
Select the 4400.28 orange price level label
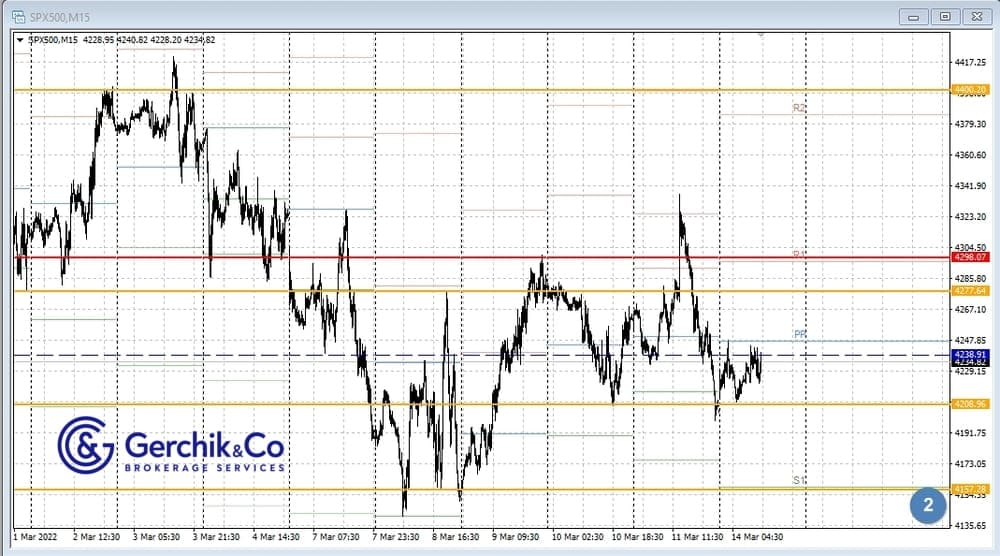click(x=971, y=90)
